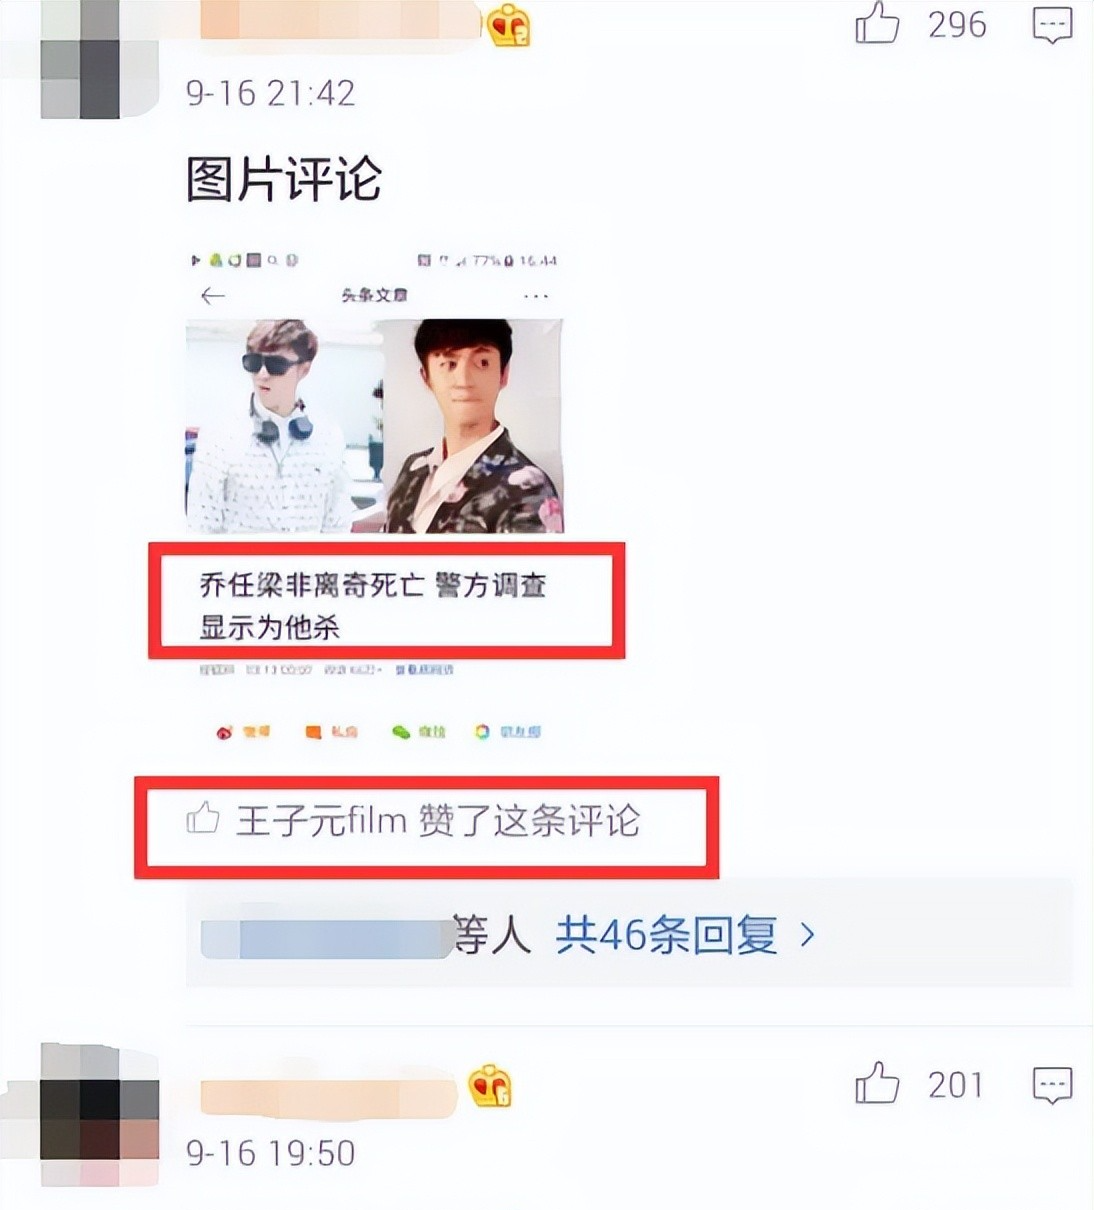The height and width of the screenshot is (1210, 1094).
Task: Tap the crown badge beside first username
Action: click(x=509, y=26)
